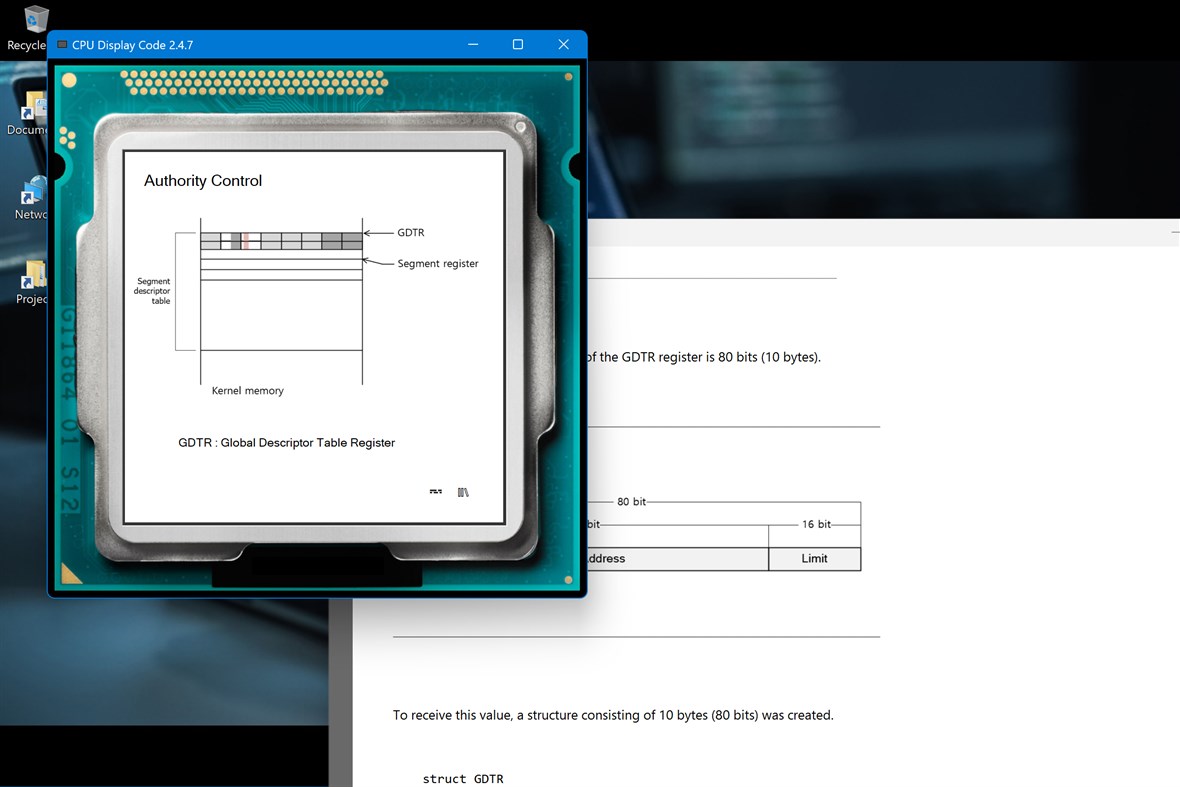Minimize the CPU Display Code window
Image resolution: width=1180 pixels, height=787 pixels.
coord(471,44)
